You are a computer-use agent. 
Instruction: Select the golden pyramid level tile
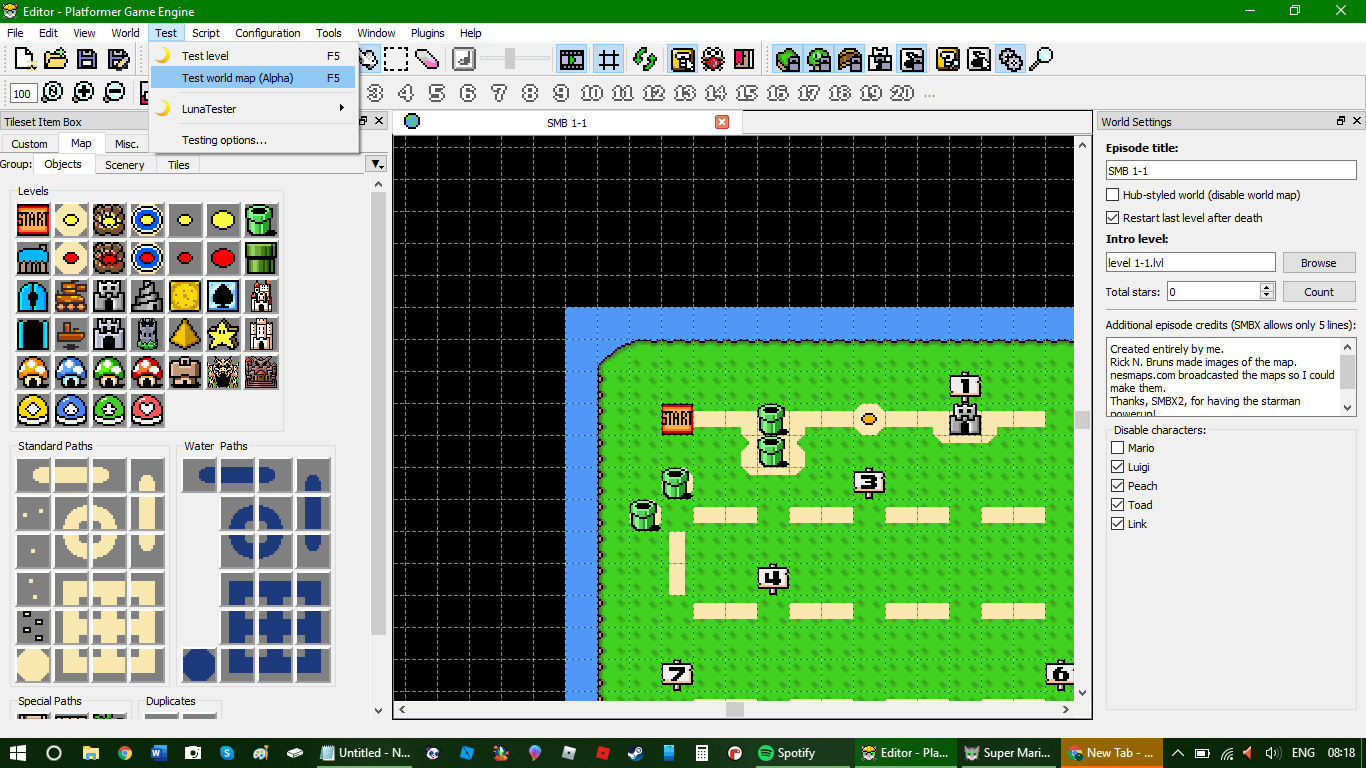[x=185, y=334]
